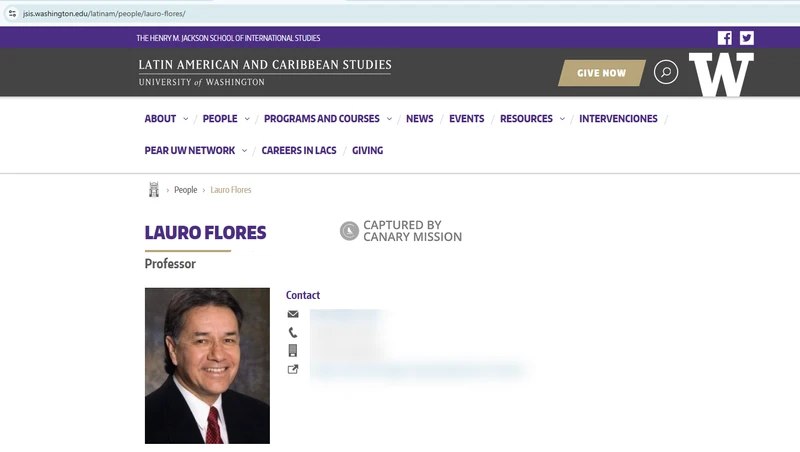
Task: Click the LAURO FLORES page heading
Action: [x=205, y=233]
